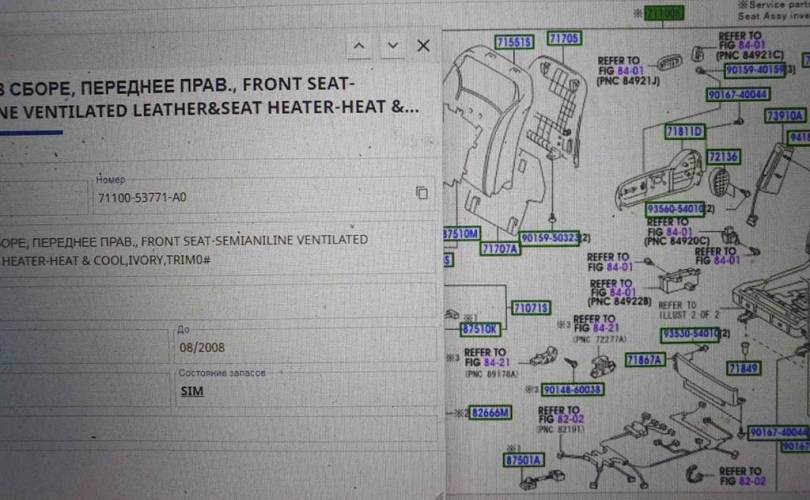This screenshot has width=810, height=500.
Task: Select part label 71071S
Action: click(531, 308)
